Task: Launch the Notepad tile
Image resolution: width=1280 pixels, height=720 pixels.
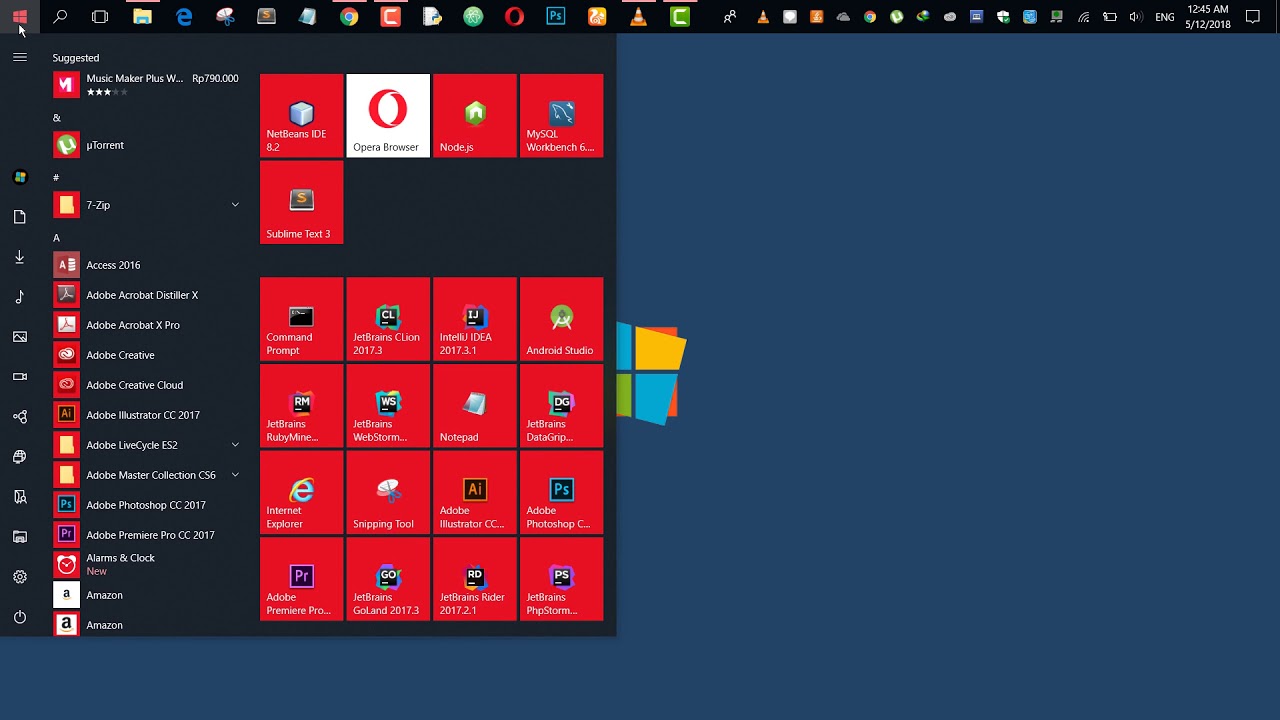Action: 475,406
